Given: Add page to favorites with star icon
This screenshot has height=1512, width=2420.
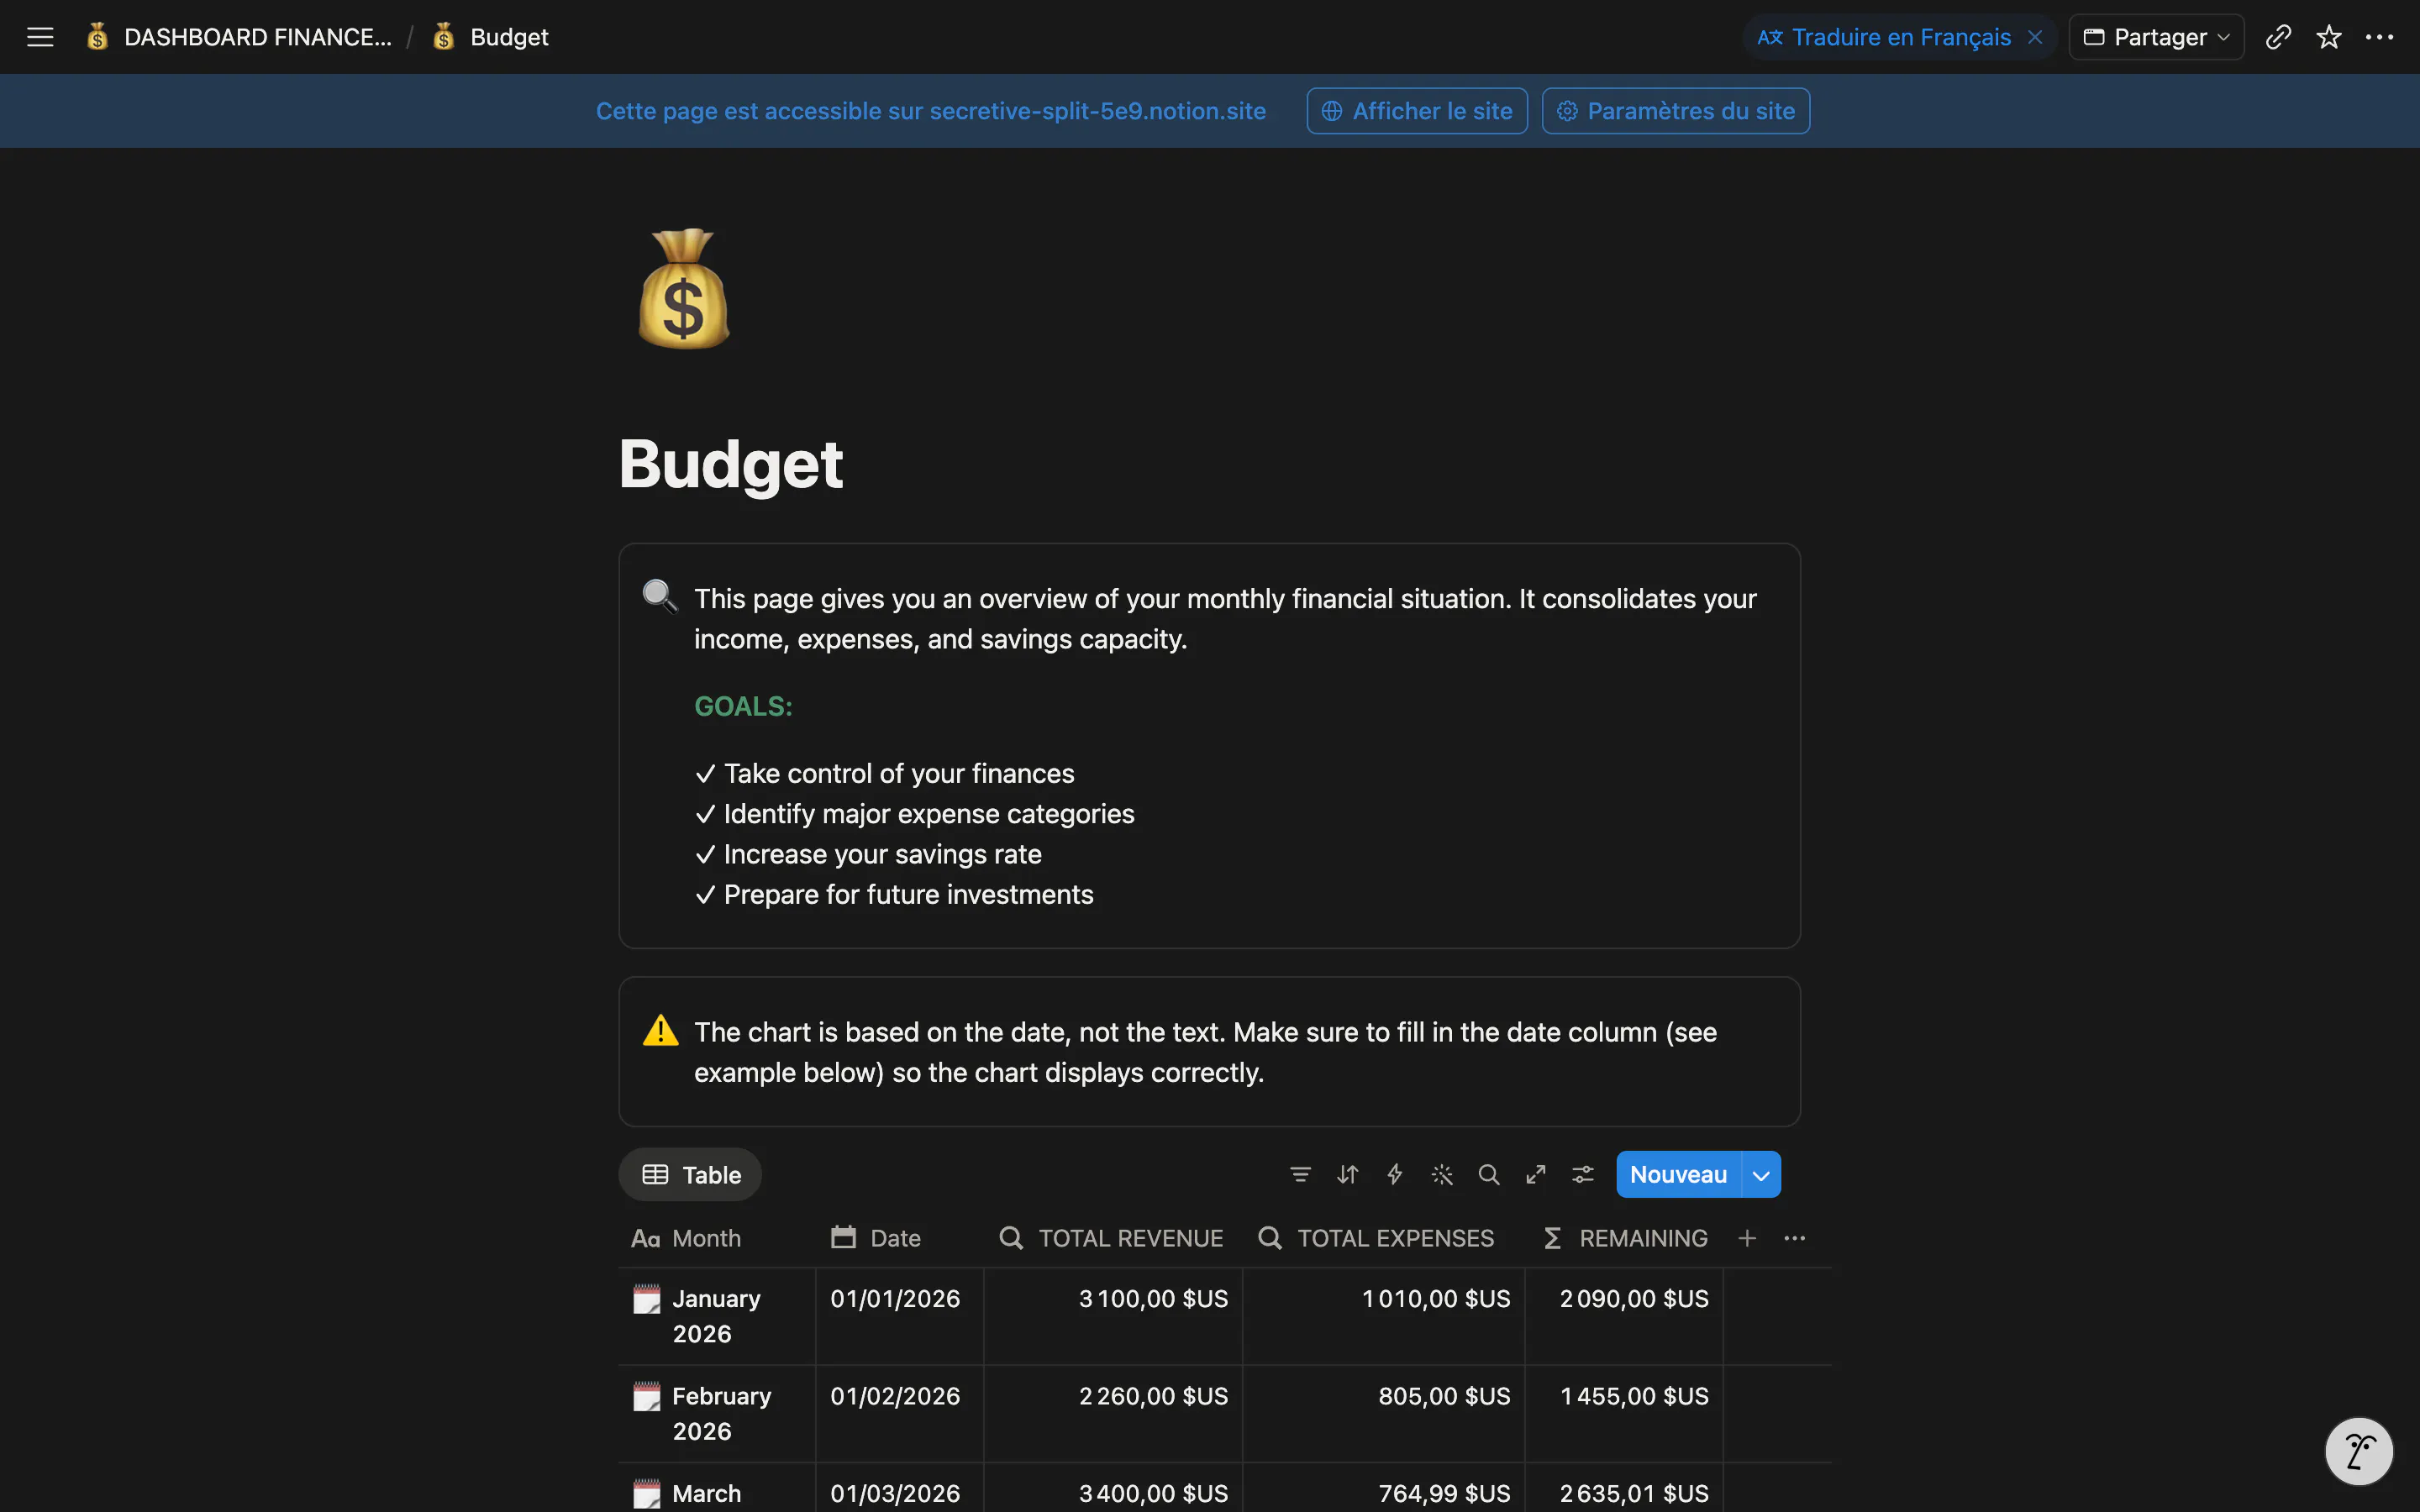Looking at the screenshot, I should tap(2329, 37).
